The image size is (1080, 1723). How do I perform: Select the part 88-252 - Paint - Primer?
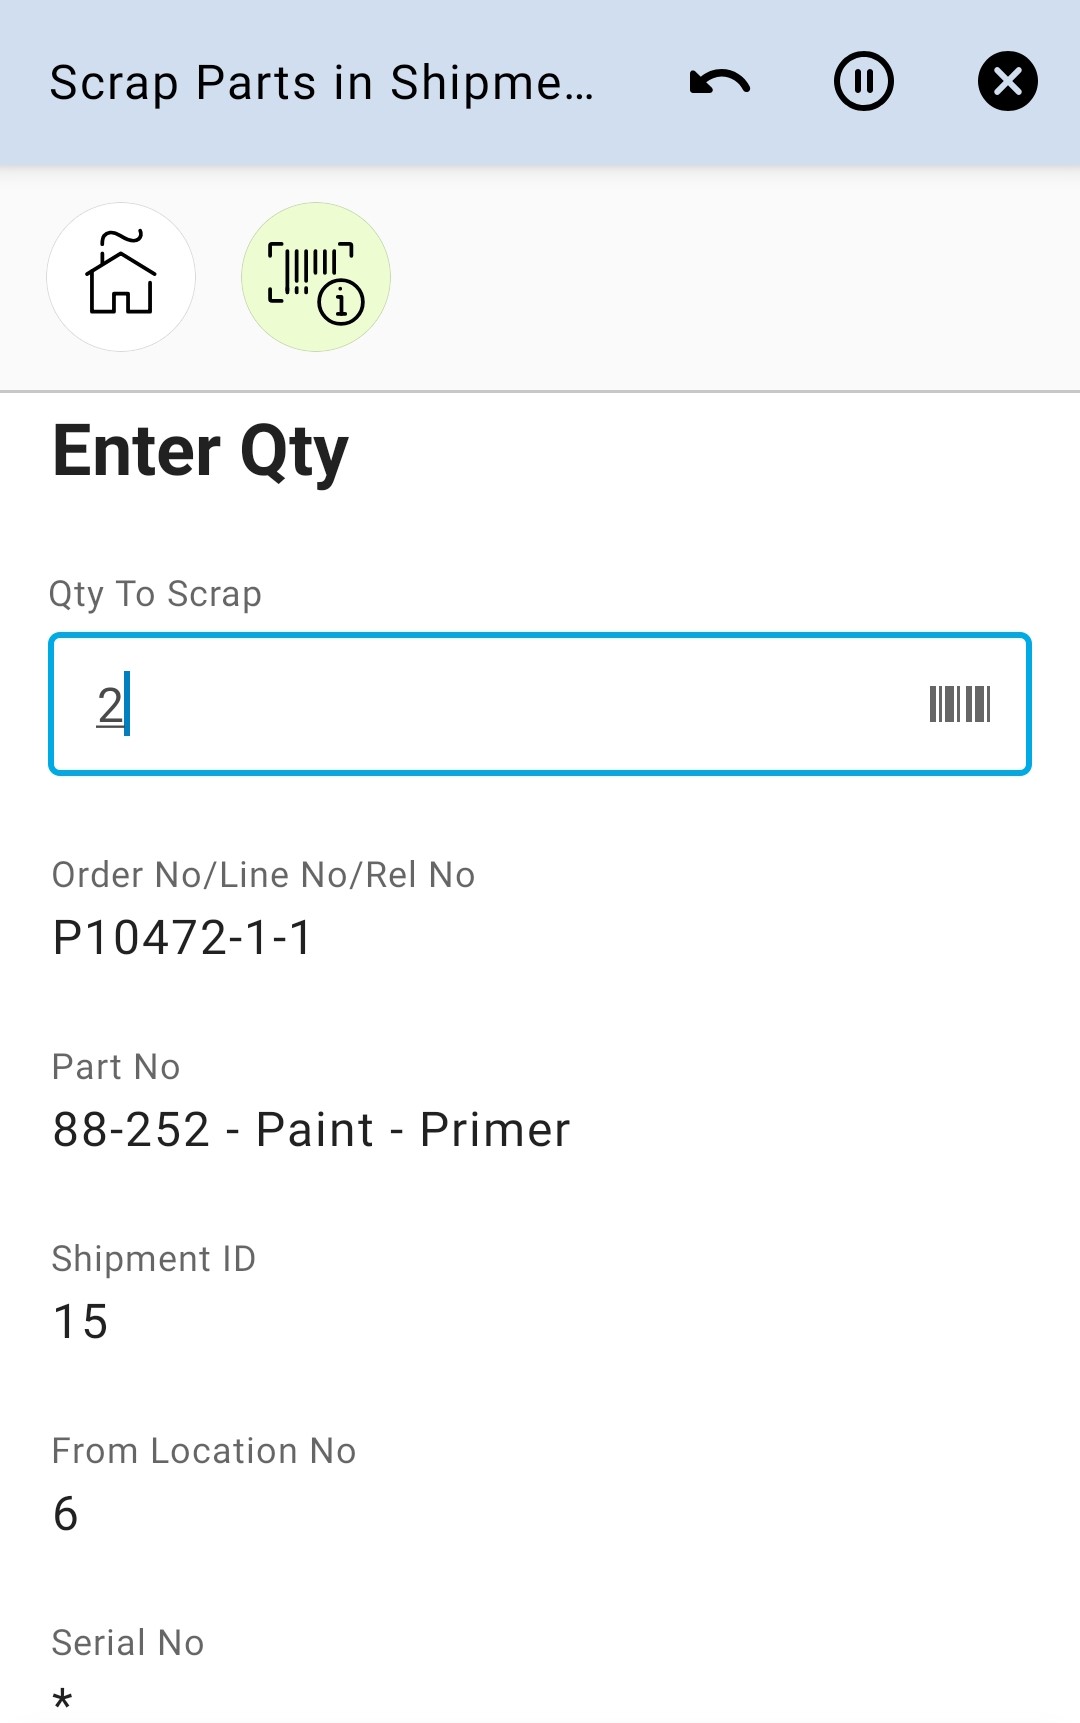(x=311, y=1130)
